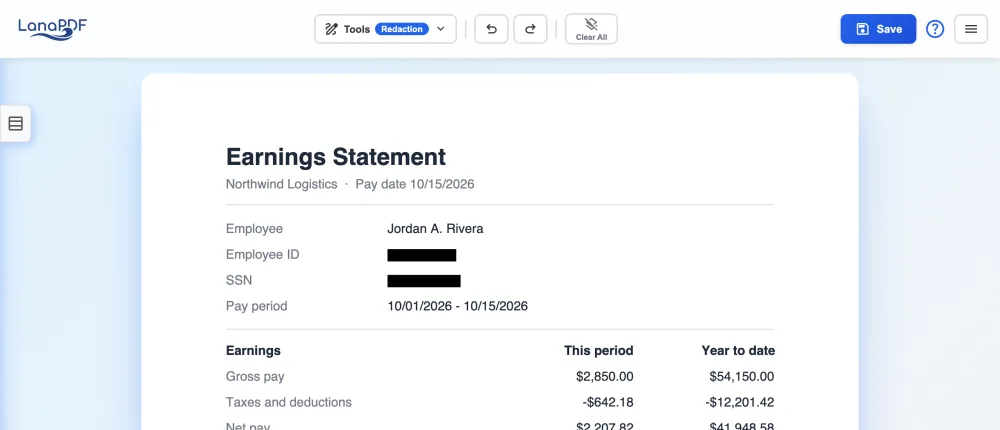Click the Pay period label
The height and width of the screenshot is (430, 1000).
coord(256,306)
